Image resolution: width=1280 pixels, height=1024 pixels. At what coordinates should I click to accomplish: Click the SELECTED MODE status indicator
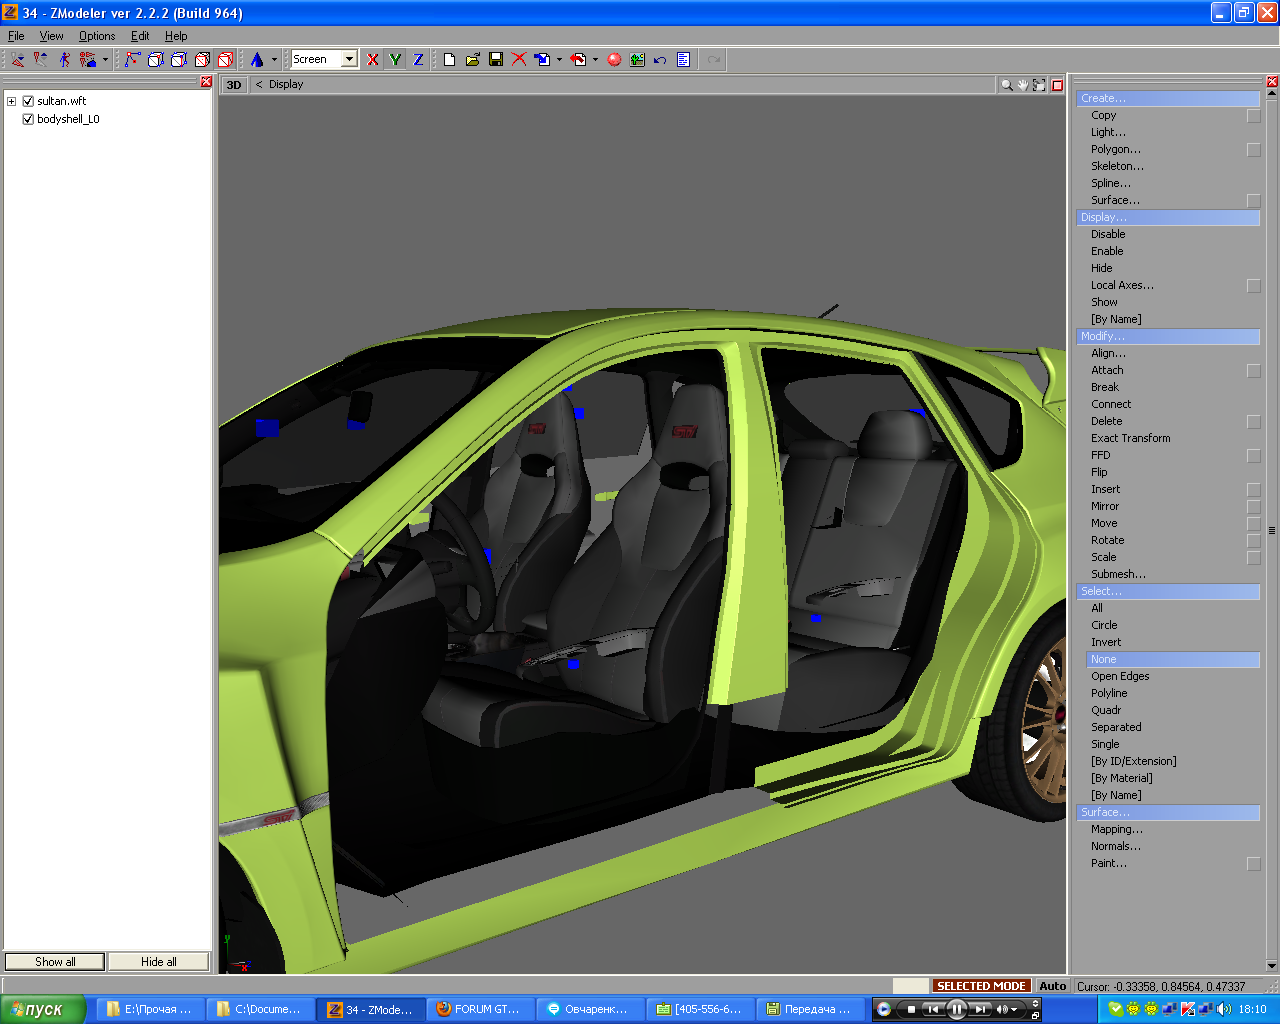pyautogui.click(x=980, y=986)
